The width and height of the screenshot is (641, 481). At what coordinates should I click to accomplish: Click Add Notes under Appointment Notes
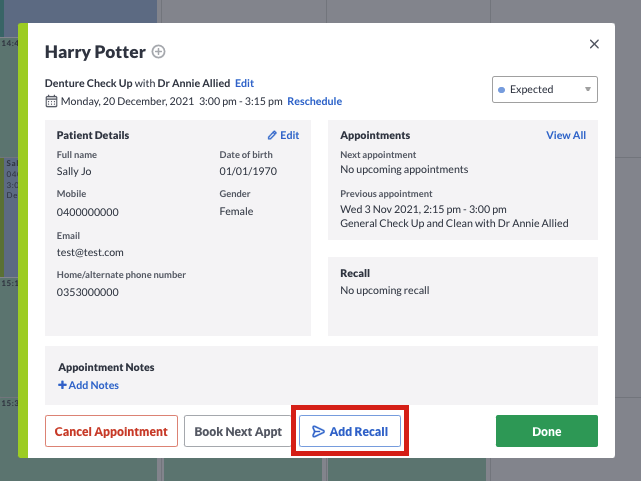coord(88,385)
